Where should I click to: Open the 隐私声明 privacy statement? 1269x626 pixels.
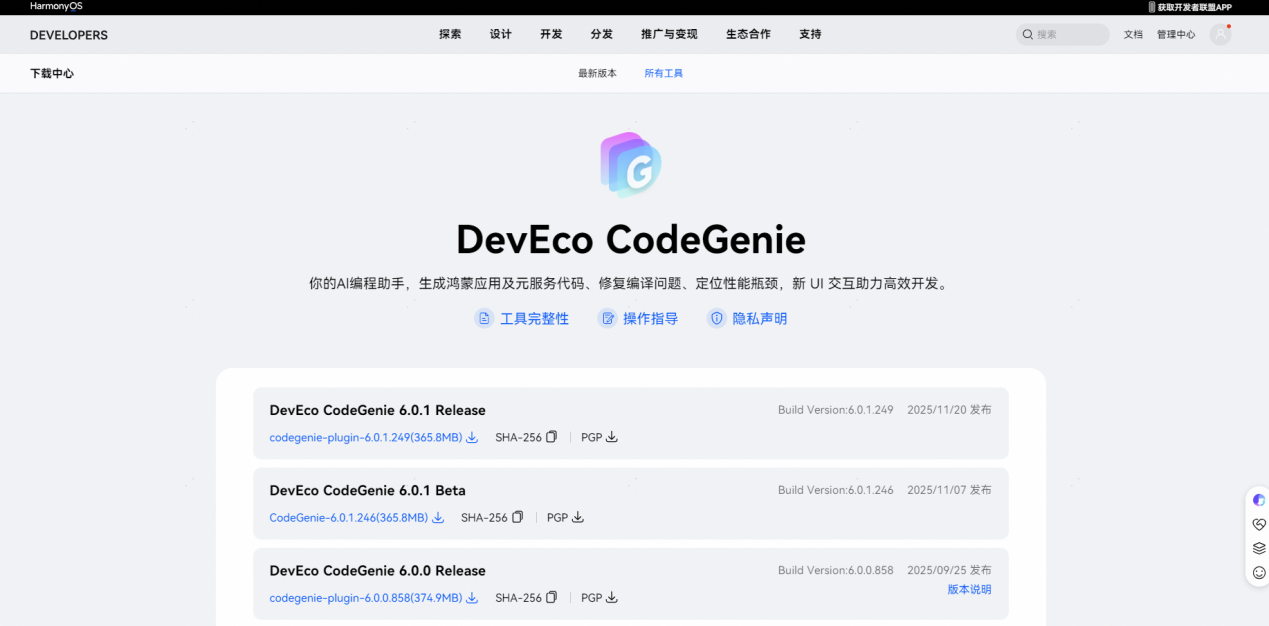click(x=757, y=318)
